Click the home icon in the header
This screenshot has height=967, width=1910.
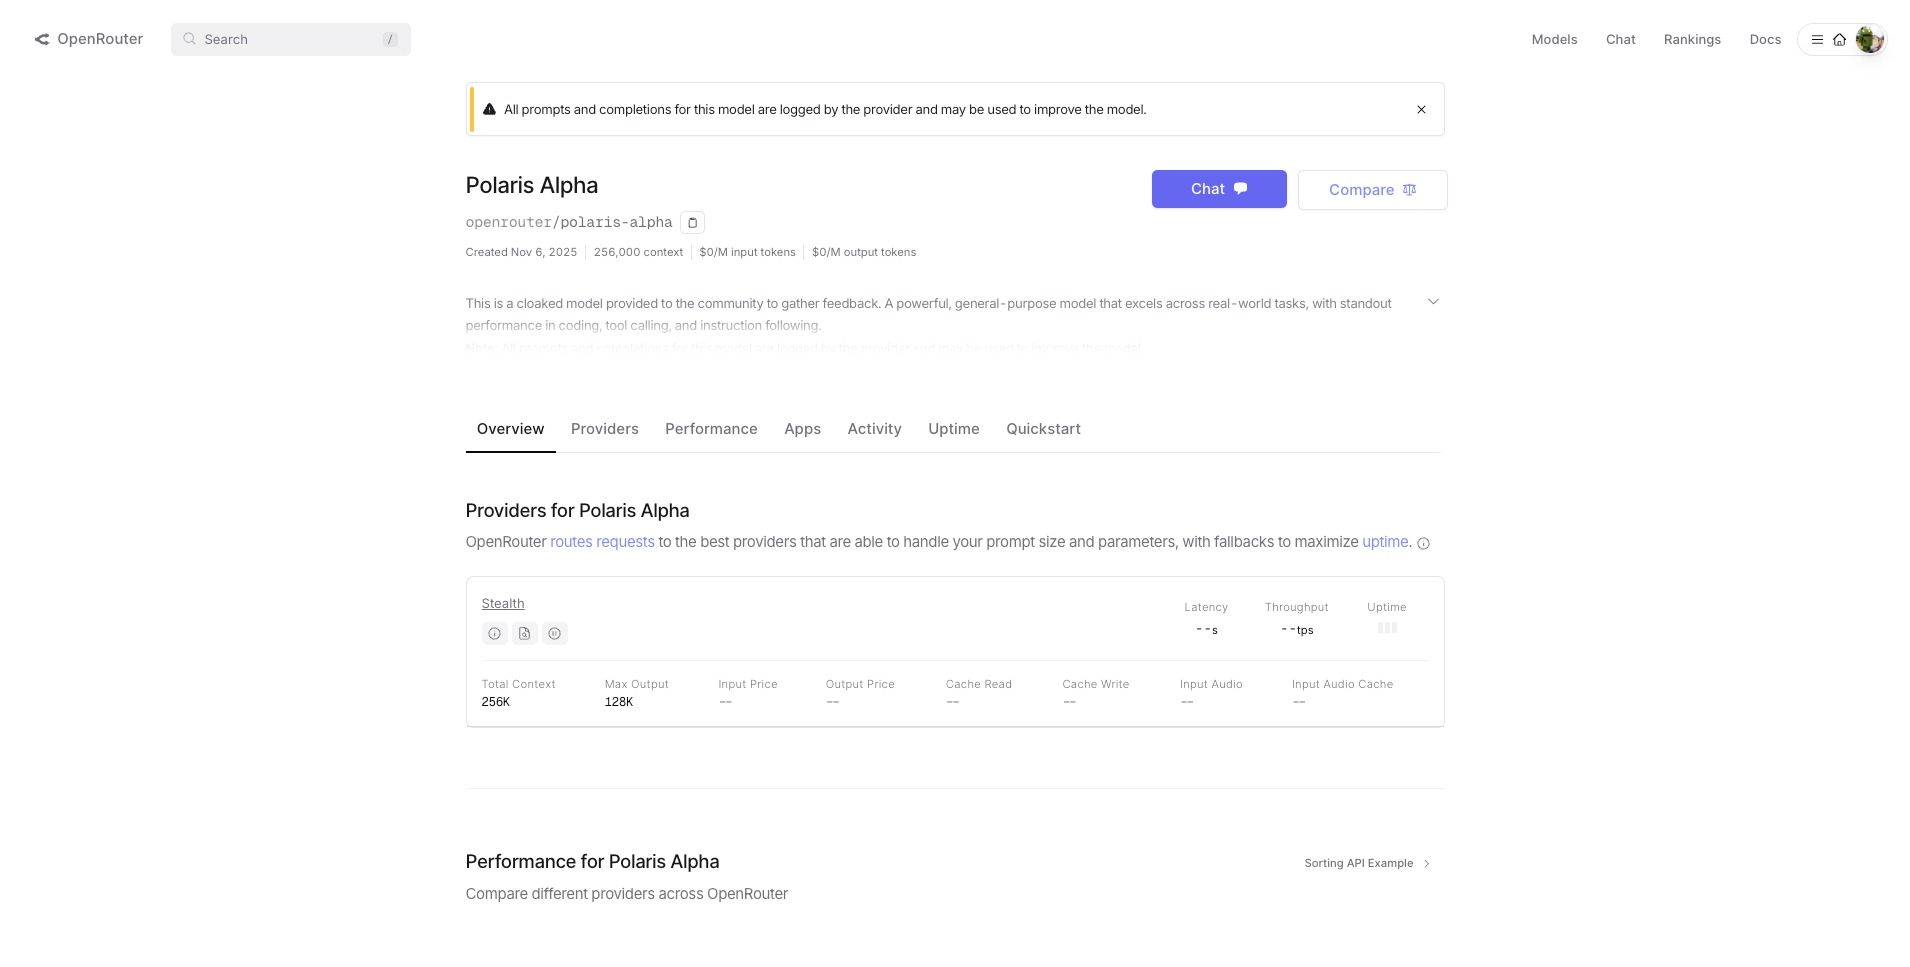[x=1839, y=40]
